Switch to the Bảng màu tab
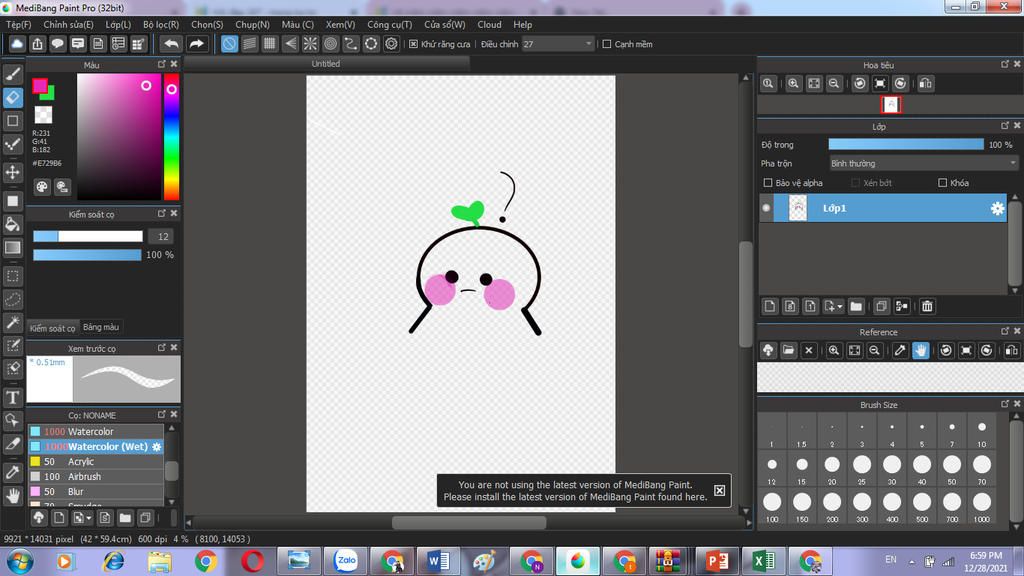Screen dimensions: 1024x576 pos(101,327)
